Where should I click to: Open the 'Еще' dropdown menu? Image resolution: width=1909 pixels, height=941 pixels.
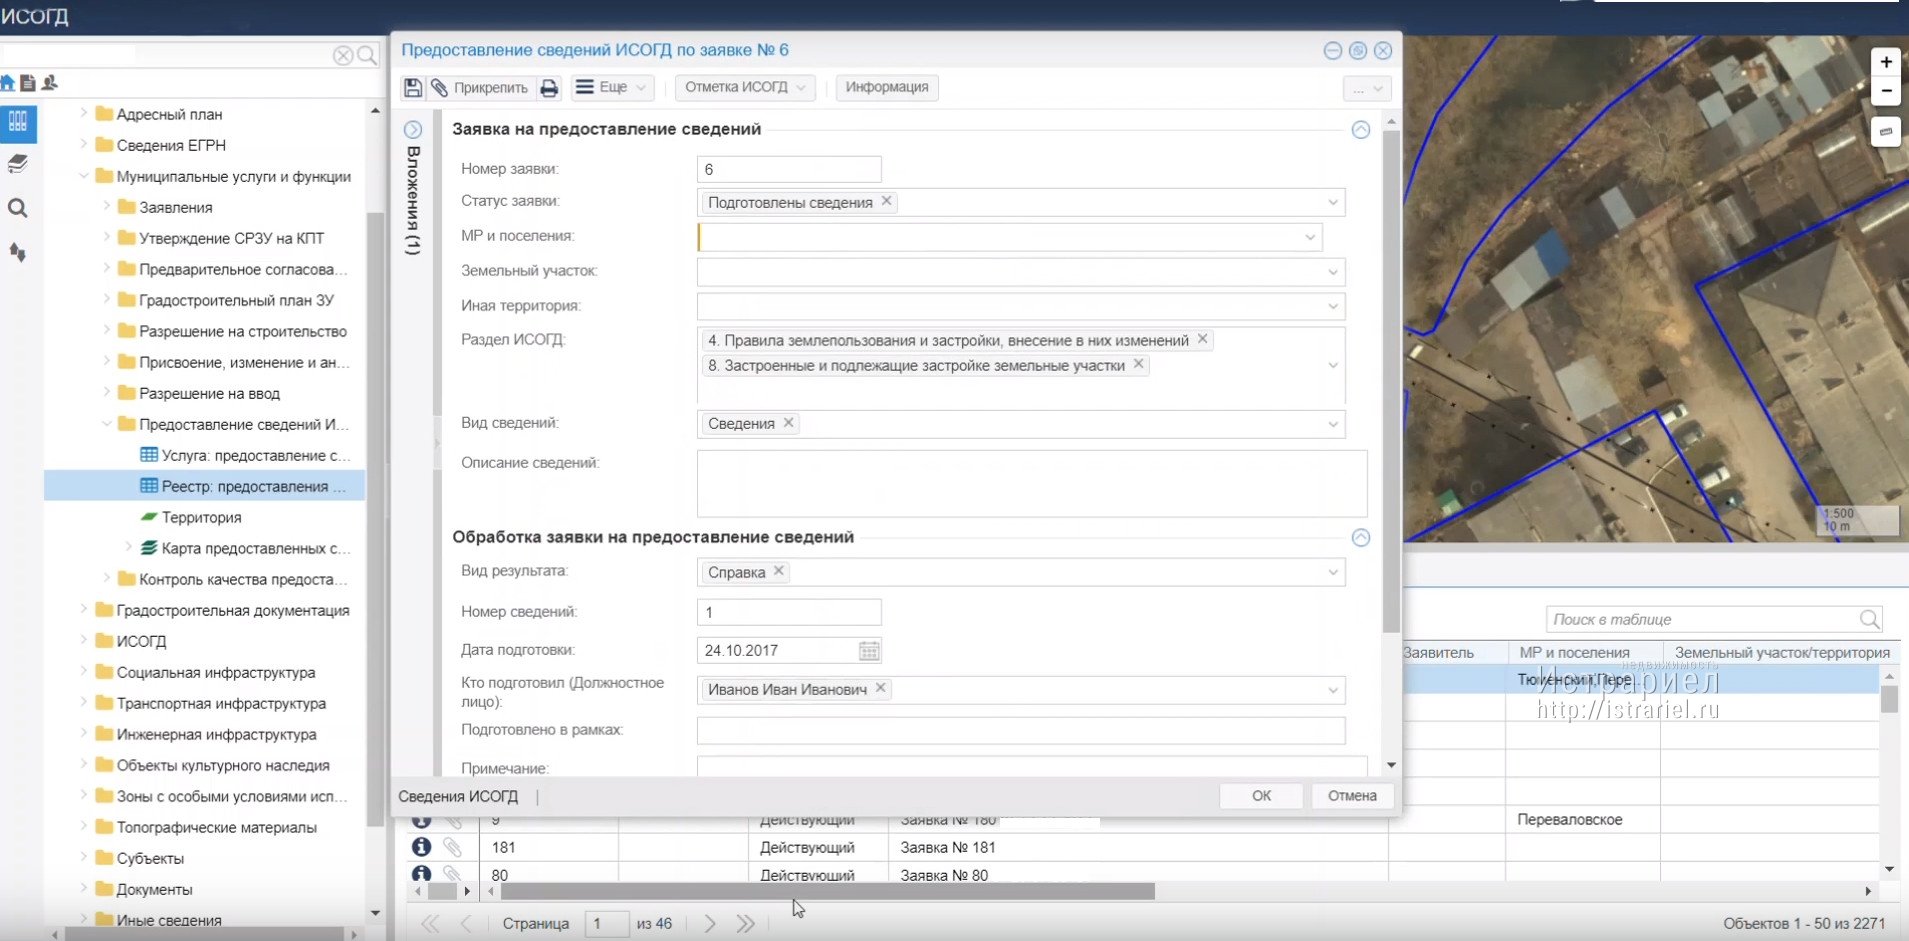point(613,88)
